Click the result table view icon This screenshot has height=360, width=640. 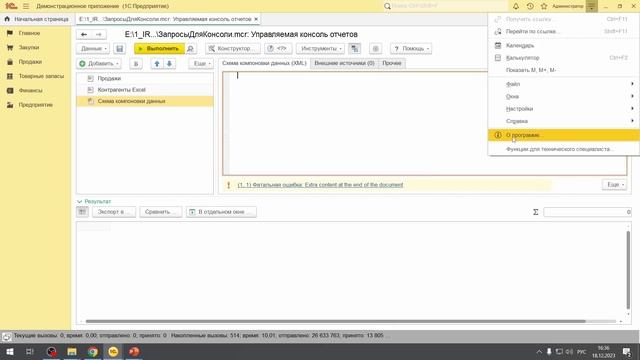click(82, 212)
